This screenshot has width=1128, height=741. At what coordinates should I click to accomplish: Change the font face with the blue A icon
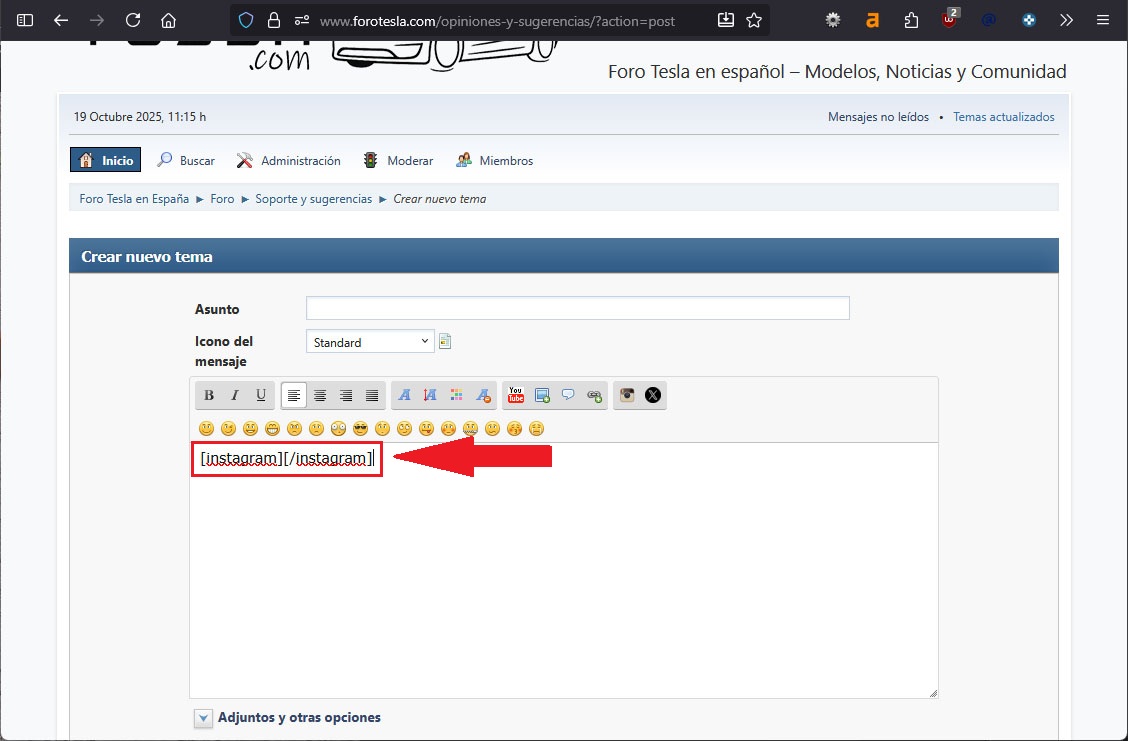(x=404, y=395)
